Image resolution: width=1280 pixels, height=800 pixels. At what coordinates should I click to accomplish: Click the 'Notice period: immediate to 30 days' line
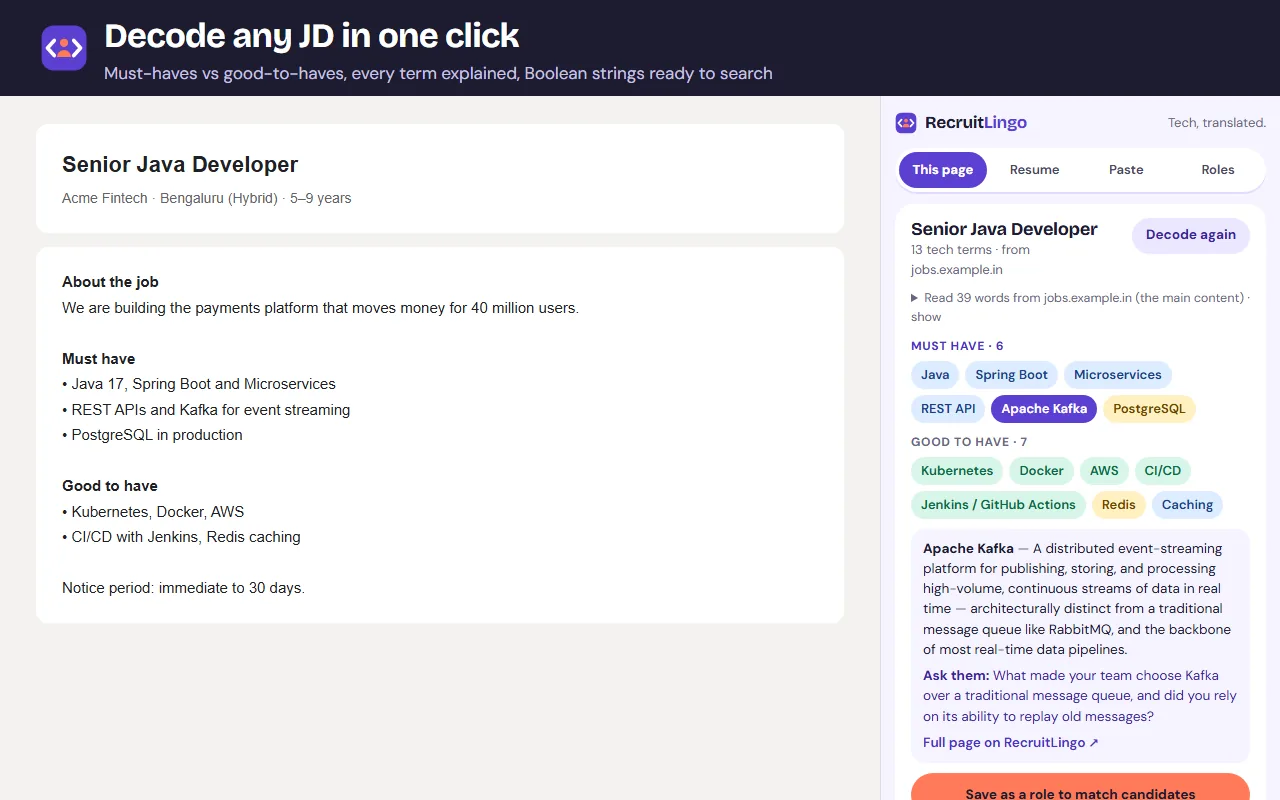[183, 588]
